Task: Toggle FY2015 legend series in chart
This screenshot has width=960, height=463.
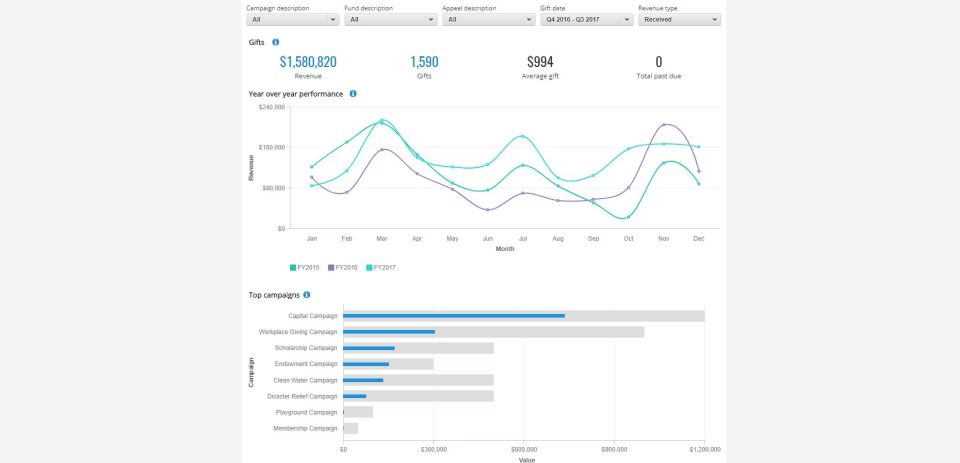Action: click(306, 267)
